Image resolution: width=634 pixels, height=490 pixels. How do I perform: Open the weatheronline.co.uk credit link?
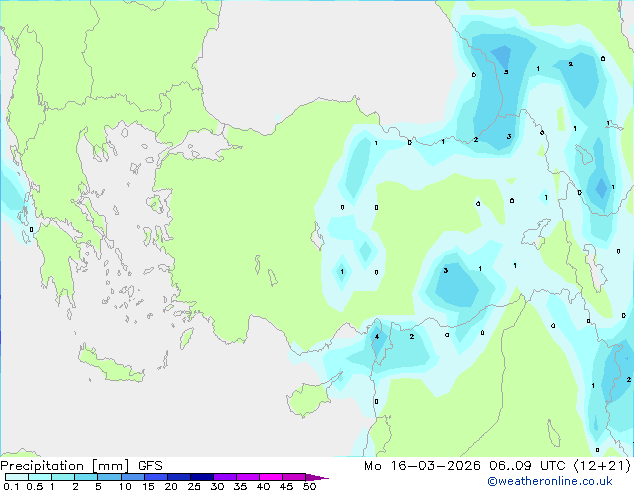[x=550, y=481]
